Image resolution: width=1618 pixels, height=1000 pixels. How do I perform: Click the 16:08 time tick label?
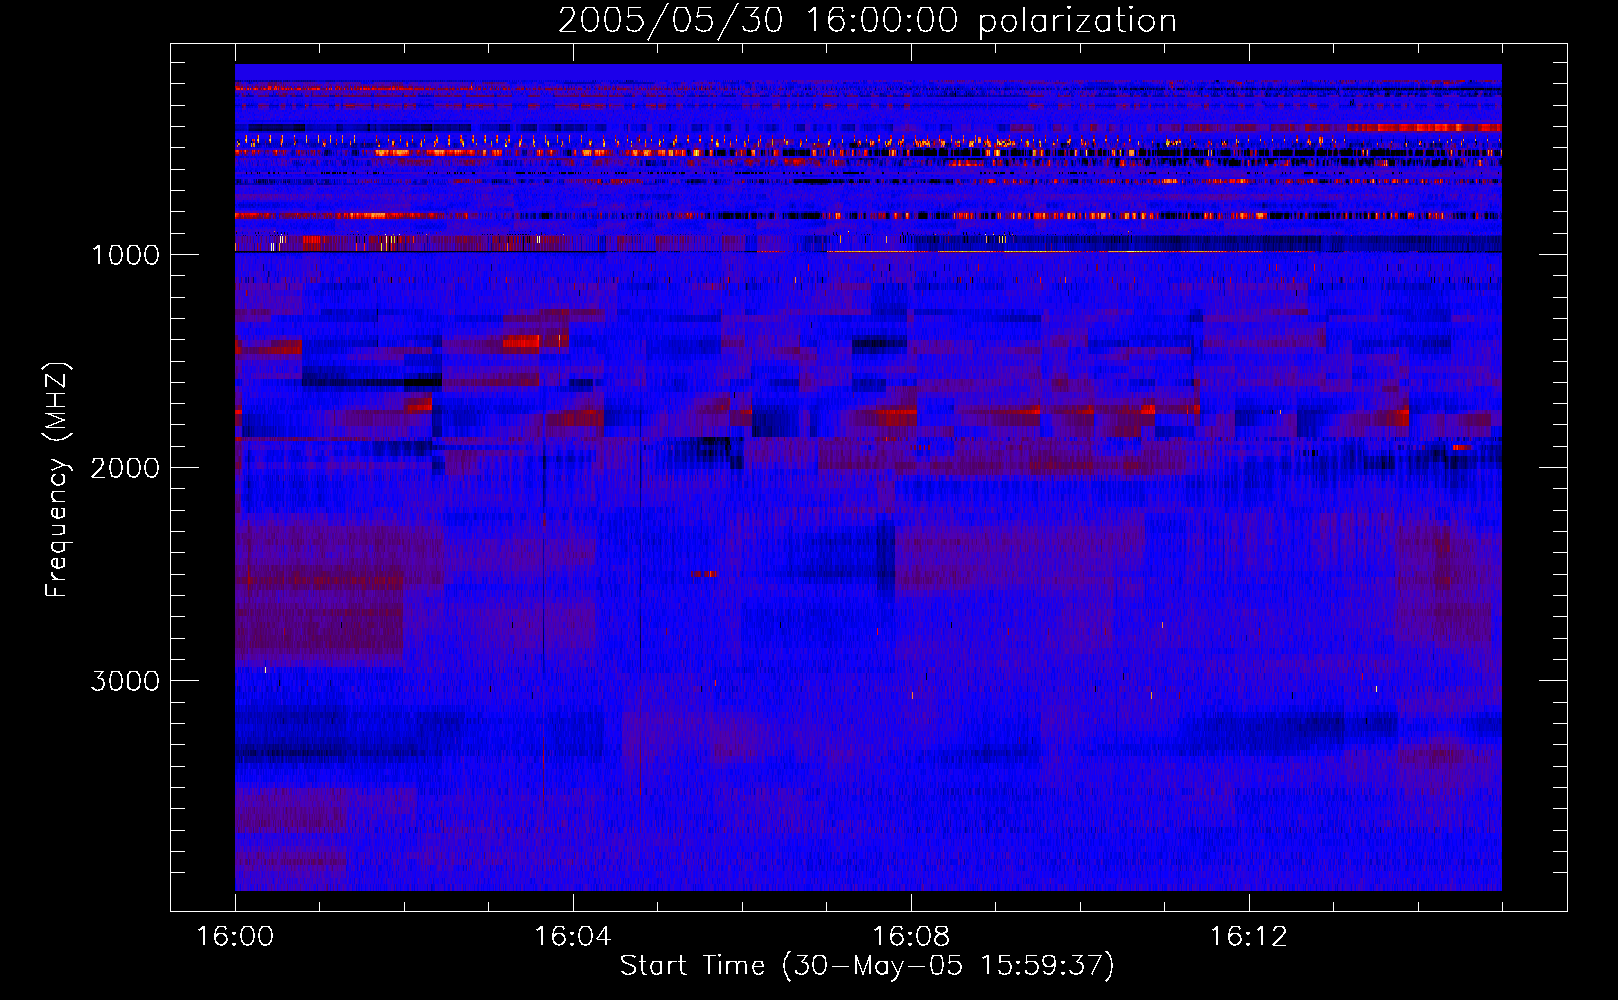tap(910, 937)
